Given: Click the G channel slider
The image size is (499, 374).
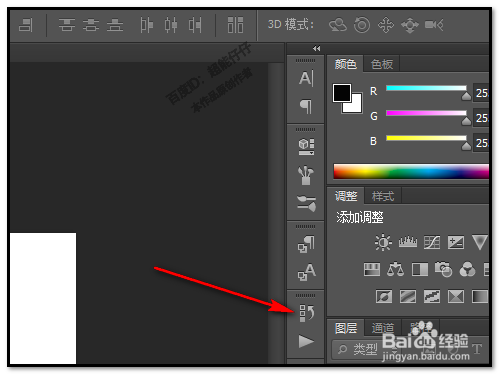Looking at the screenshot, I should click(x=426, y=113).
